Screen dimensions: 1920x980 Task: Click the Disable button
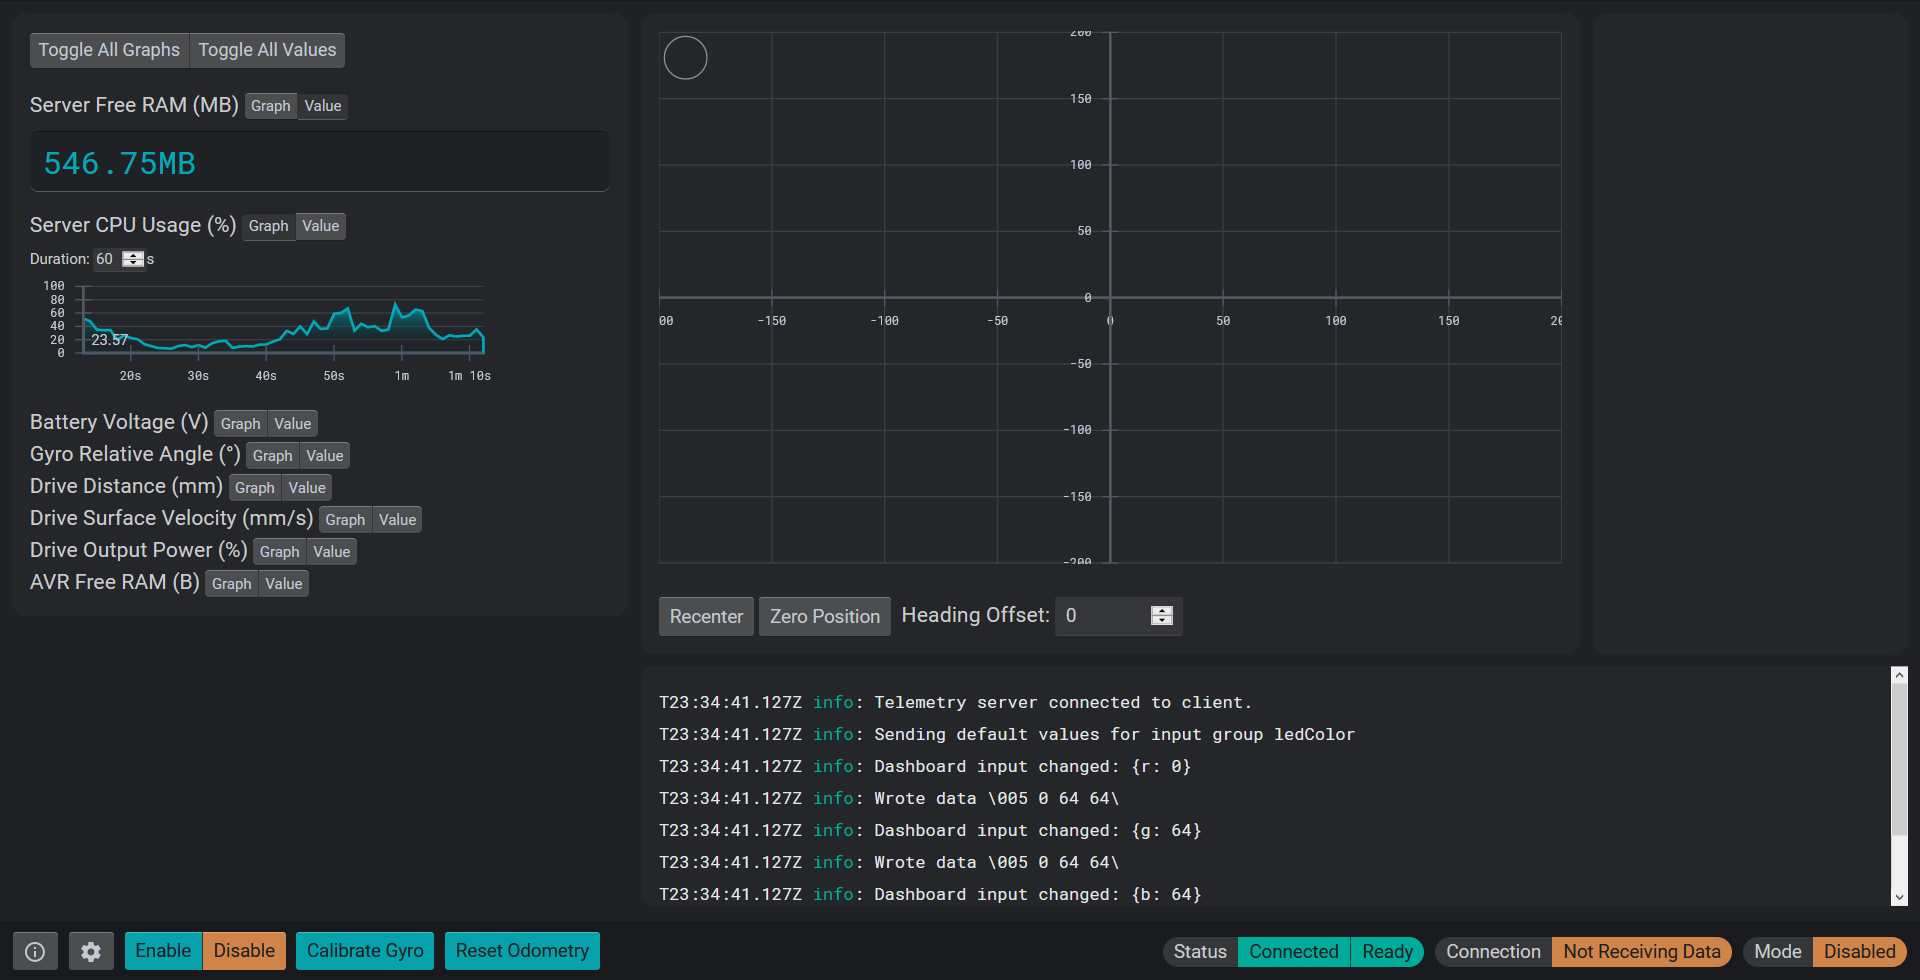pyautogui.click(x=244, y=951)
